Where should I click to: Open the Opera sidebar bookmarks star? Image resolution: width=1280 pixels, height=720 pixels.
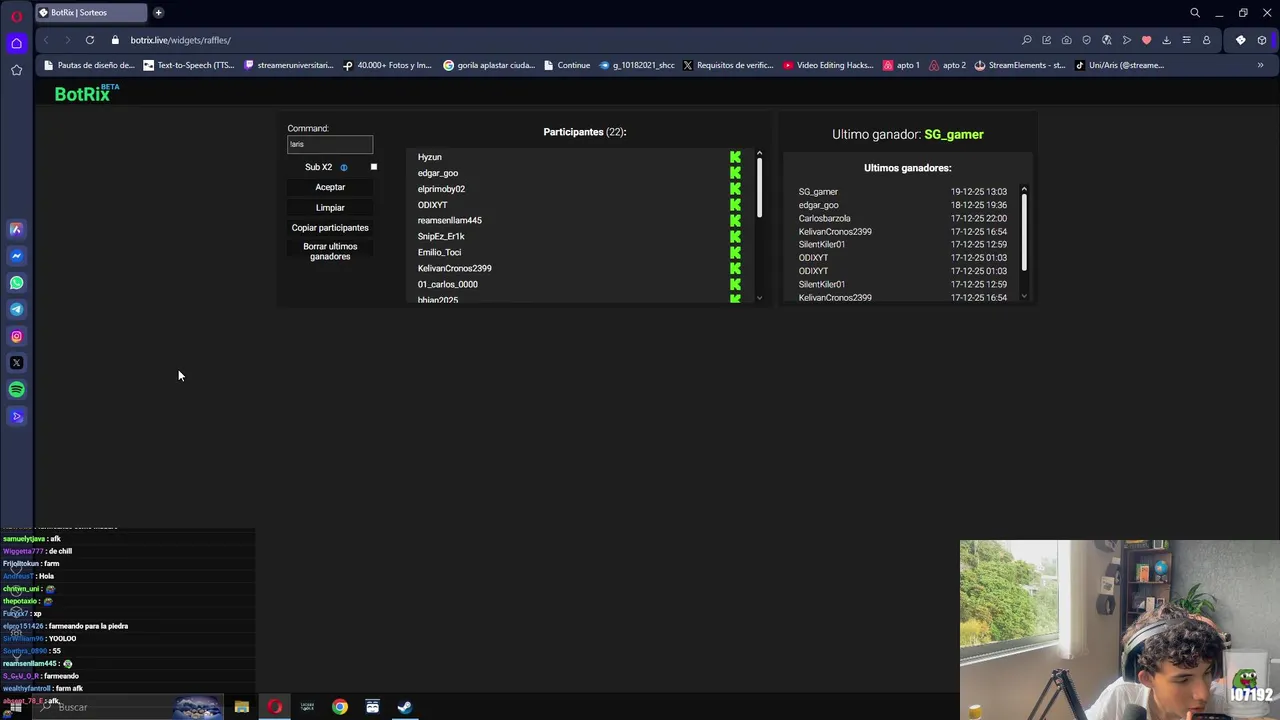point(16,70)
